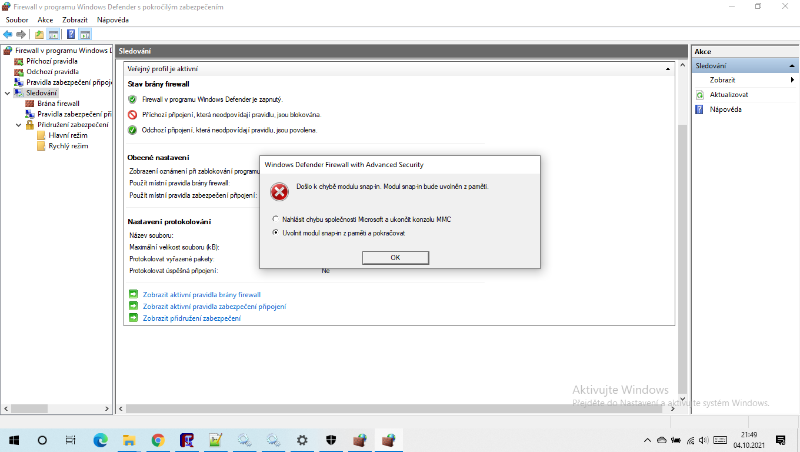
Task: Click green arrow icon beside brány firewall link
Action: click(133, 294)
